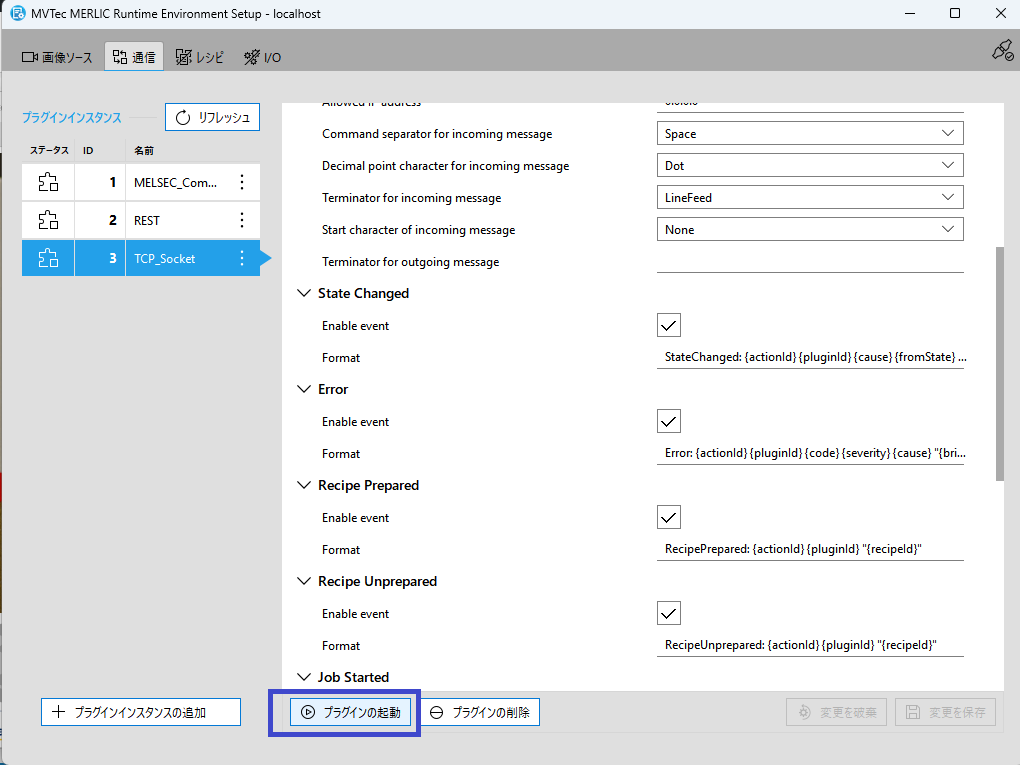Click the connection status icon at top right
The height and width of the screenshot is (765, 1020).
[1002, 50]
